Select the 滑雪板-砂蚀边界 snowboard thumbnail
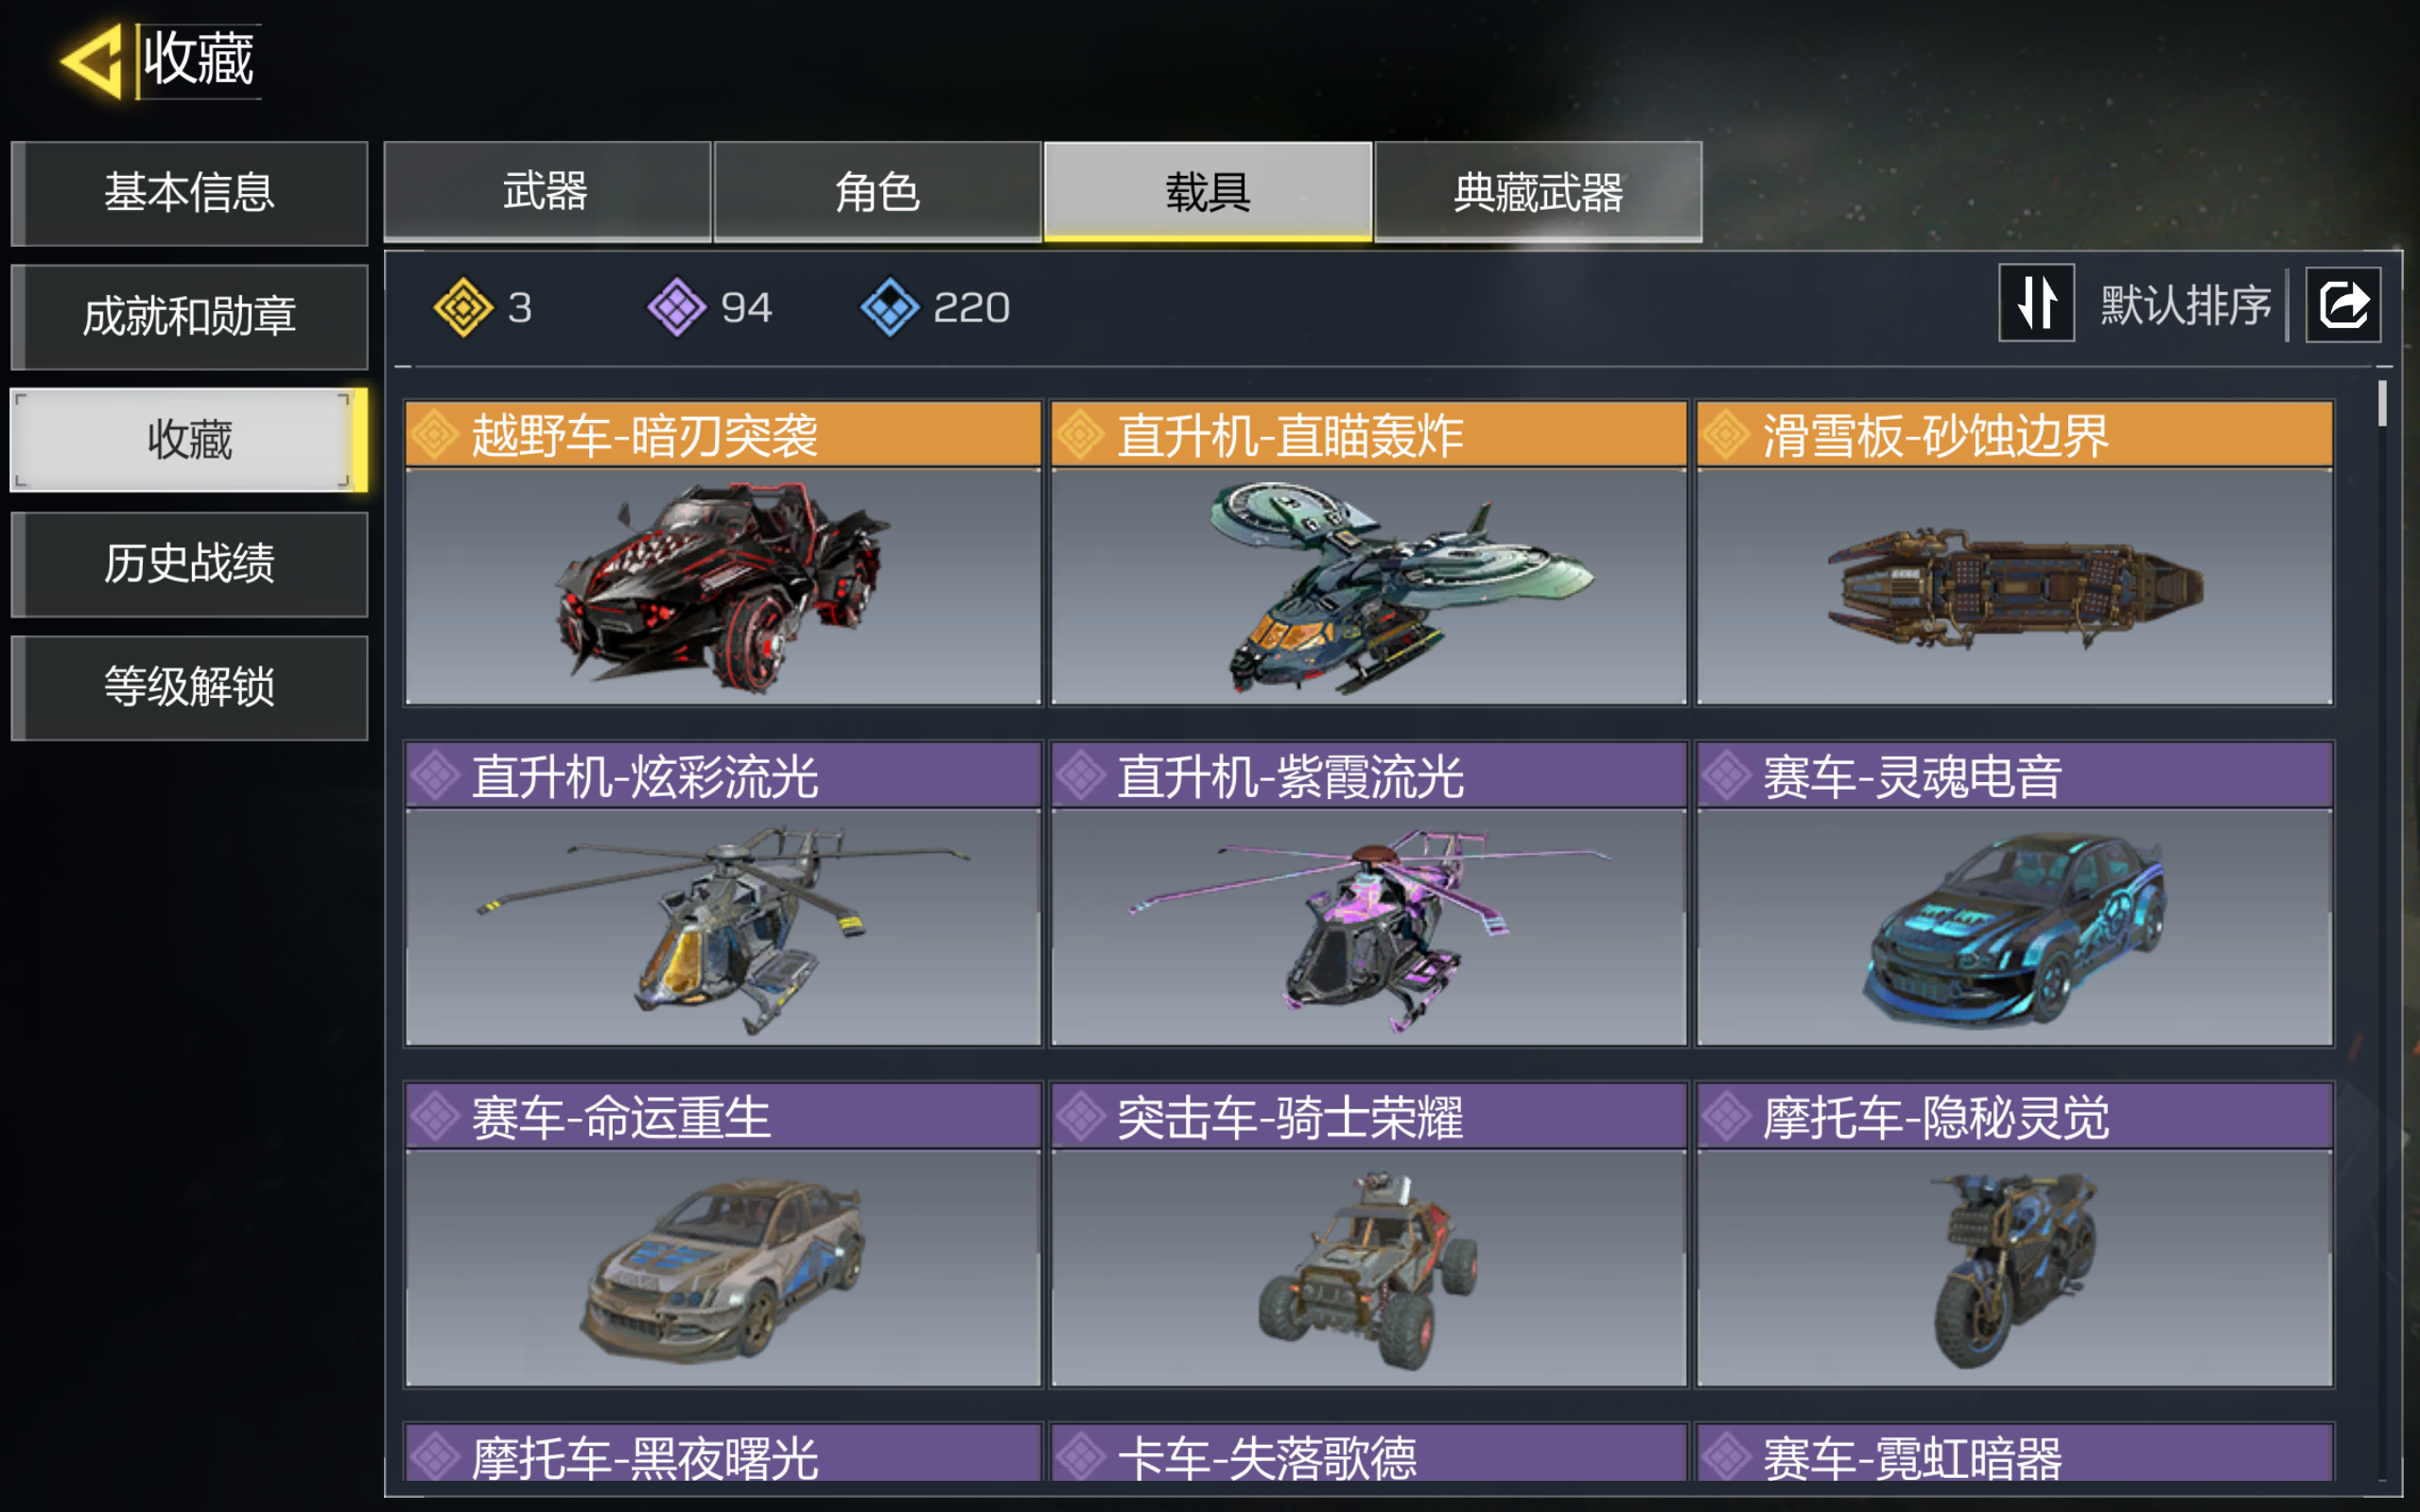 point(2015,587)
